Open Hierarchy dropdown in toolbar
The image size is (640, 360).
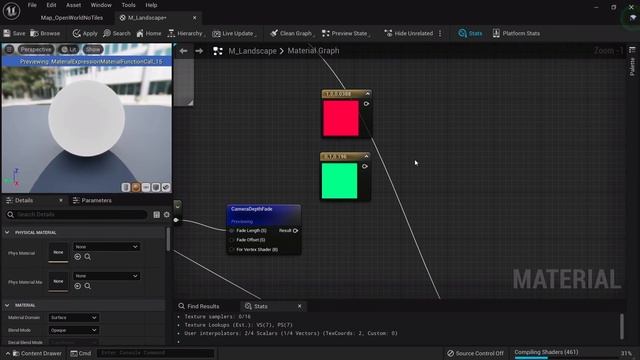(x=186, y=33)
